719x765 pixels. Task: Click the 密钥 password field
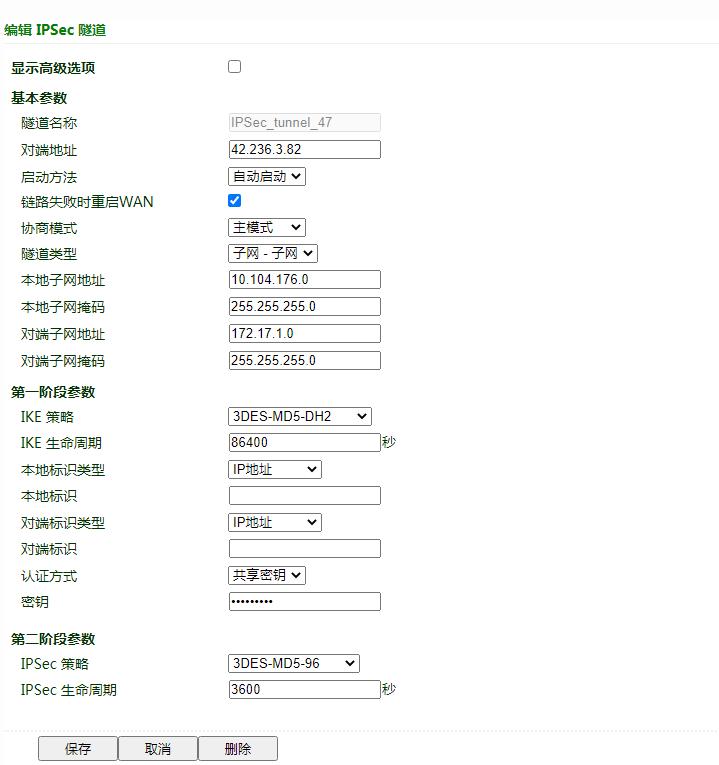point(304,602)
